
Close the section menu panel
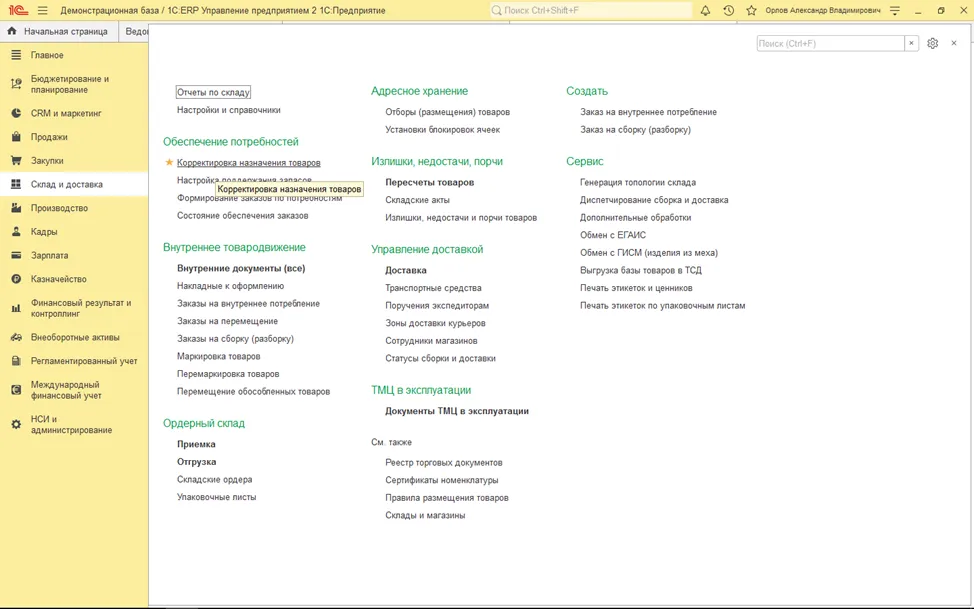(x=954, y=44)
